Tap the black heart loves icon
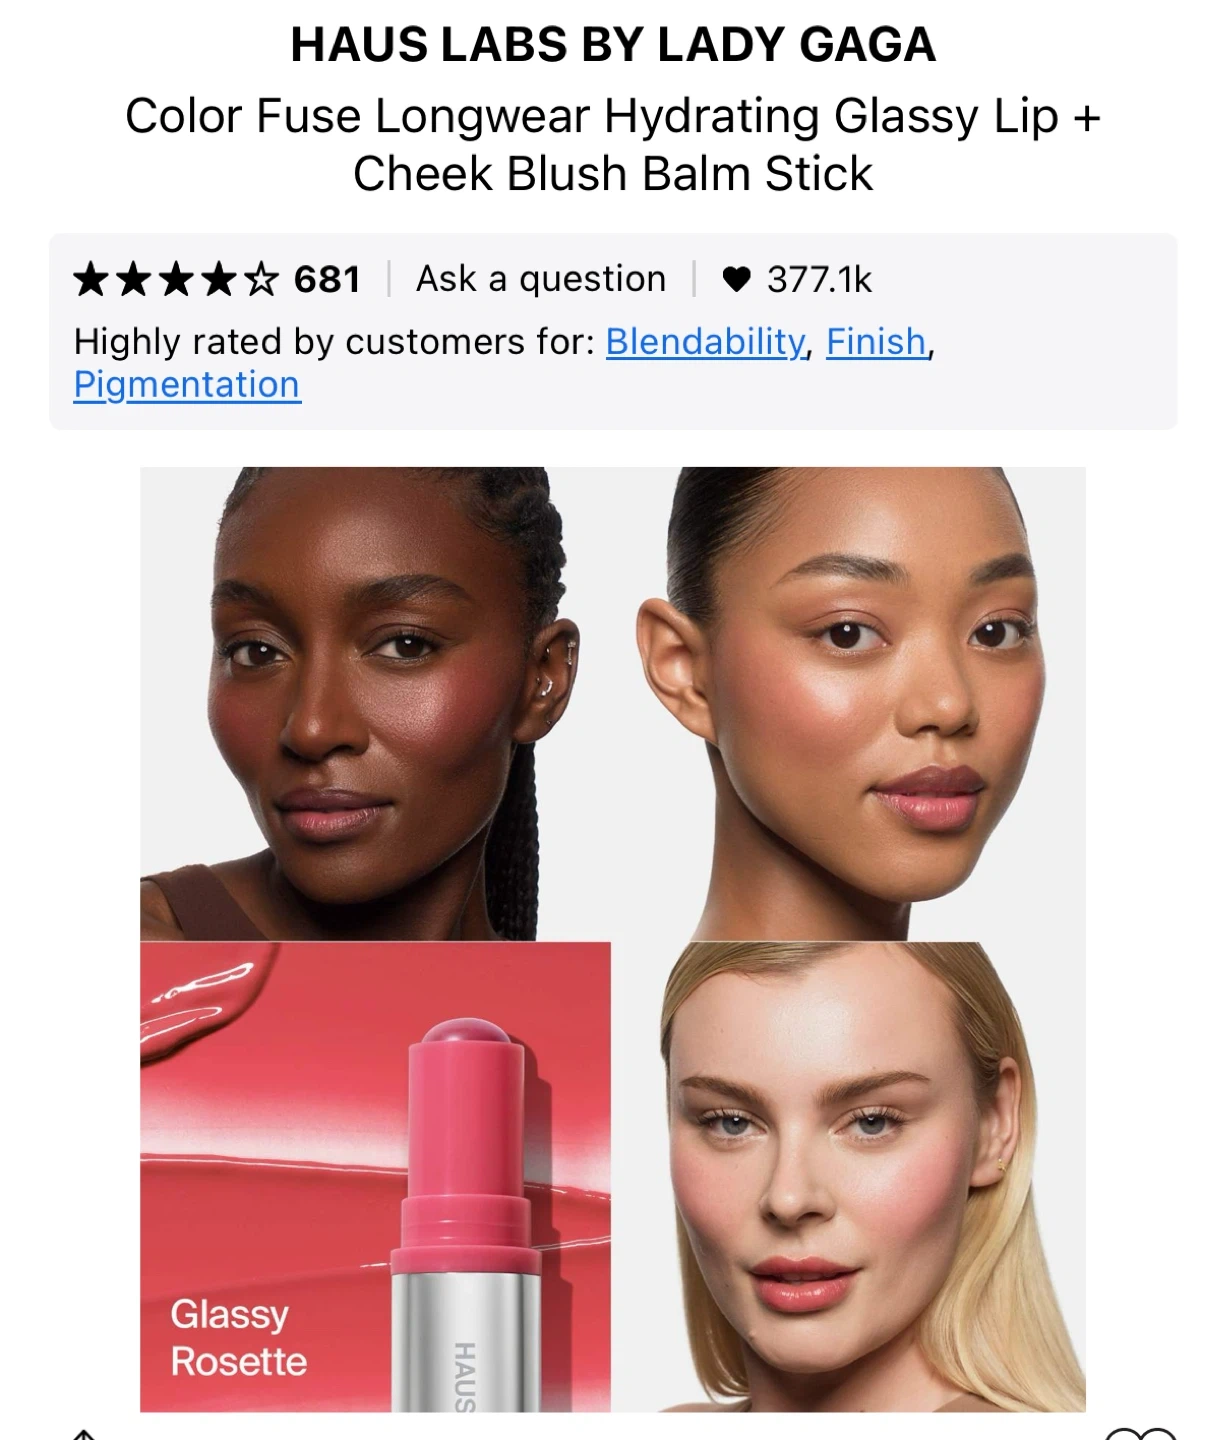Viewport: 1227px width, 1440px height. point(736,280)
